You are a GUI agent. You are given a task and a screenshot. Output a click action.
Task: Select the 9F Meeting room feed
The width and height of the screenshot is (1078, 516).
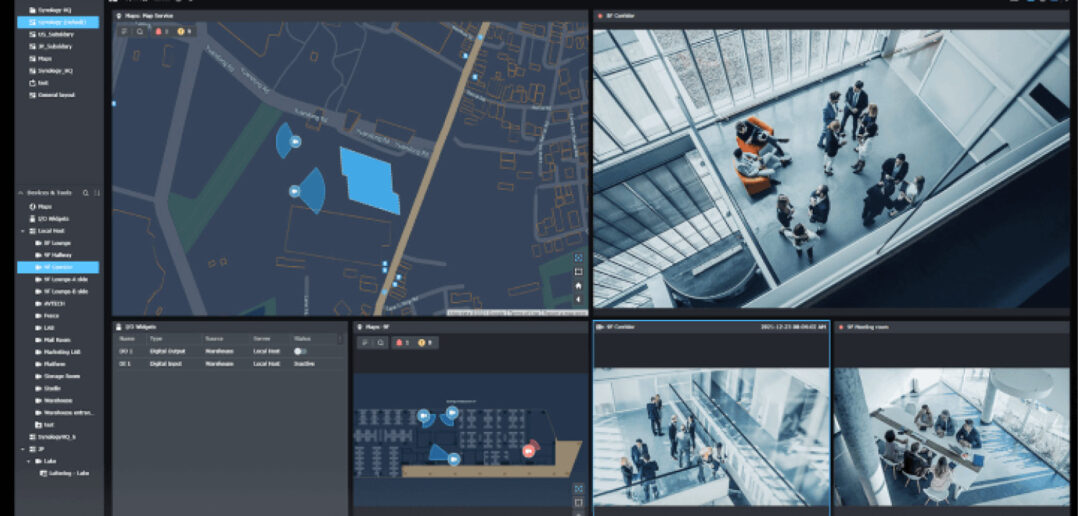pyautogui.click(x=952, y=437)
